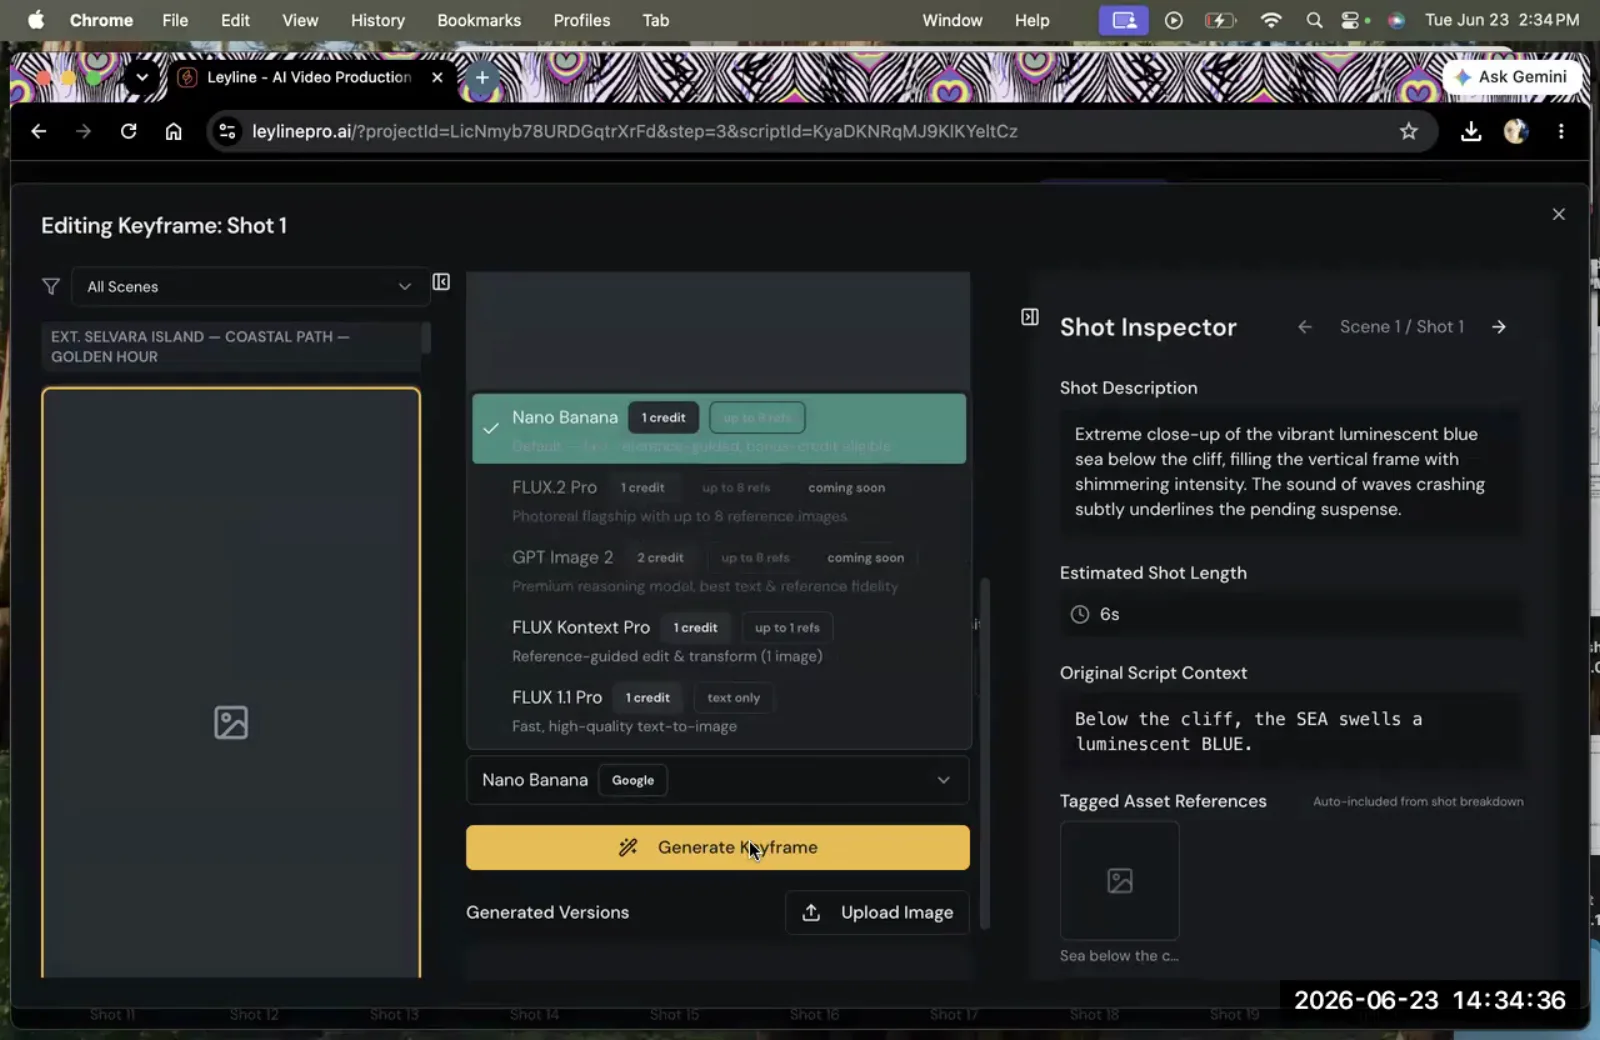Select Nano Banana model option
The image size is (1600, 1040).
click(719, 428)
